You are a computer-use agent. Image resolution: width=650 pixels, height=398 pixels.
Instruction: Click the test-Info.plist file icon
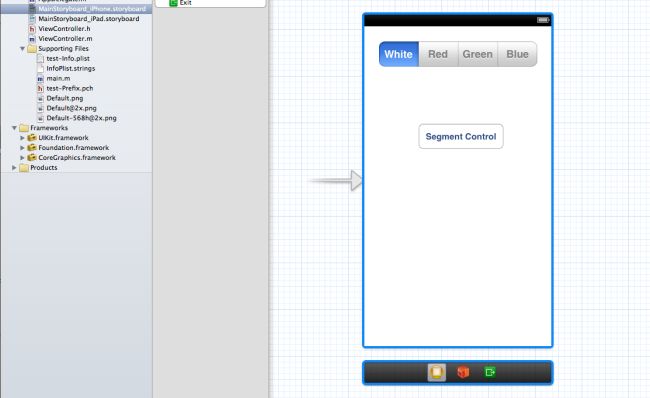click(40, 58)
